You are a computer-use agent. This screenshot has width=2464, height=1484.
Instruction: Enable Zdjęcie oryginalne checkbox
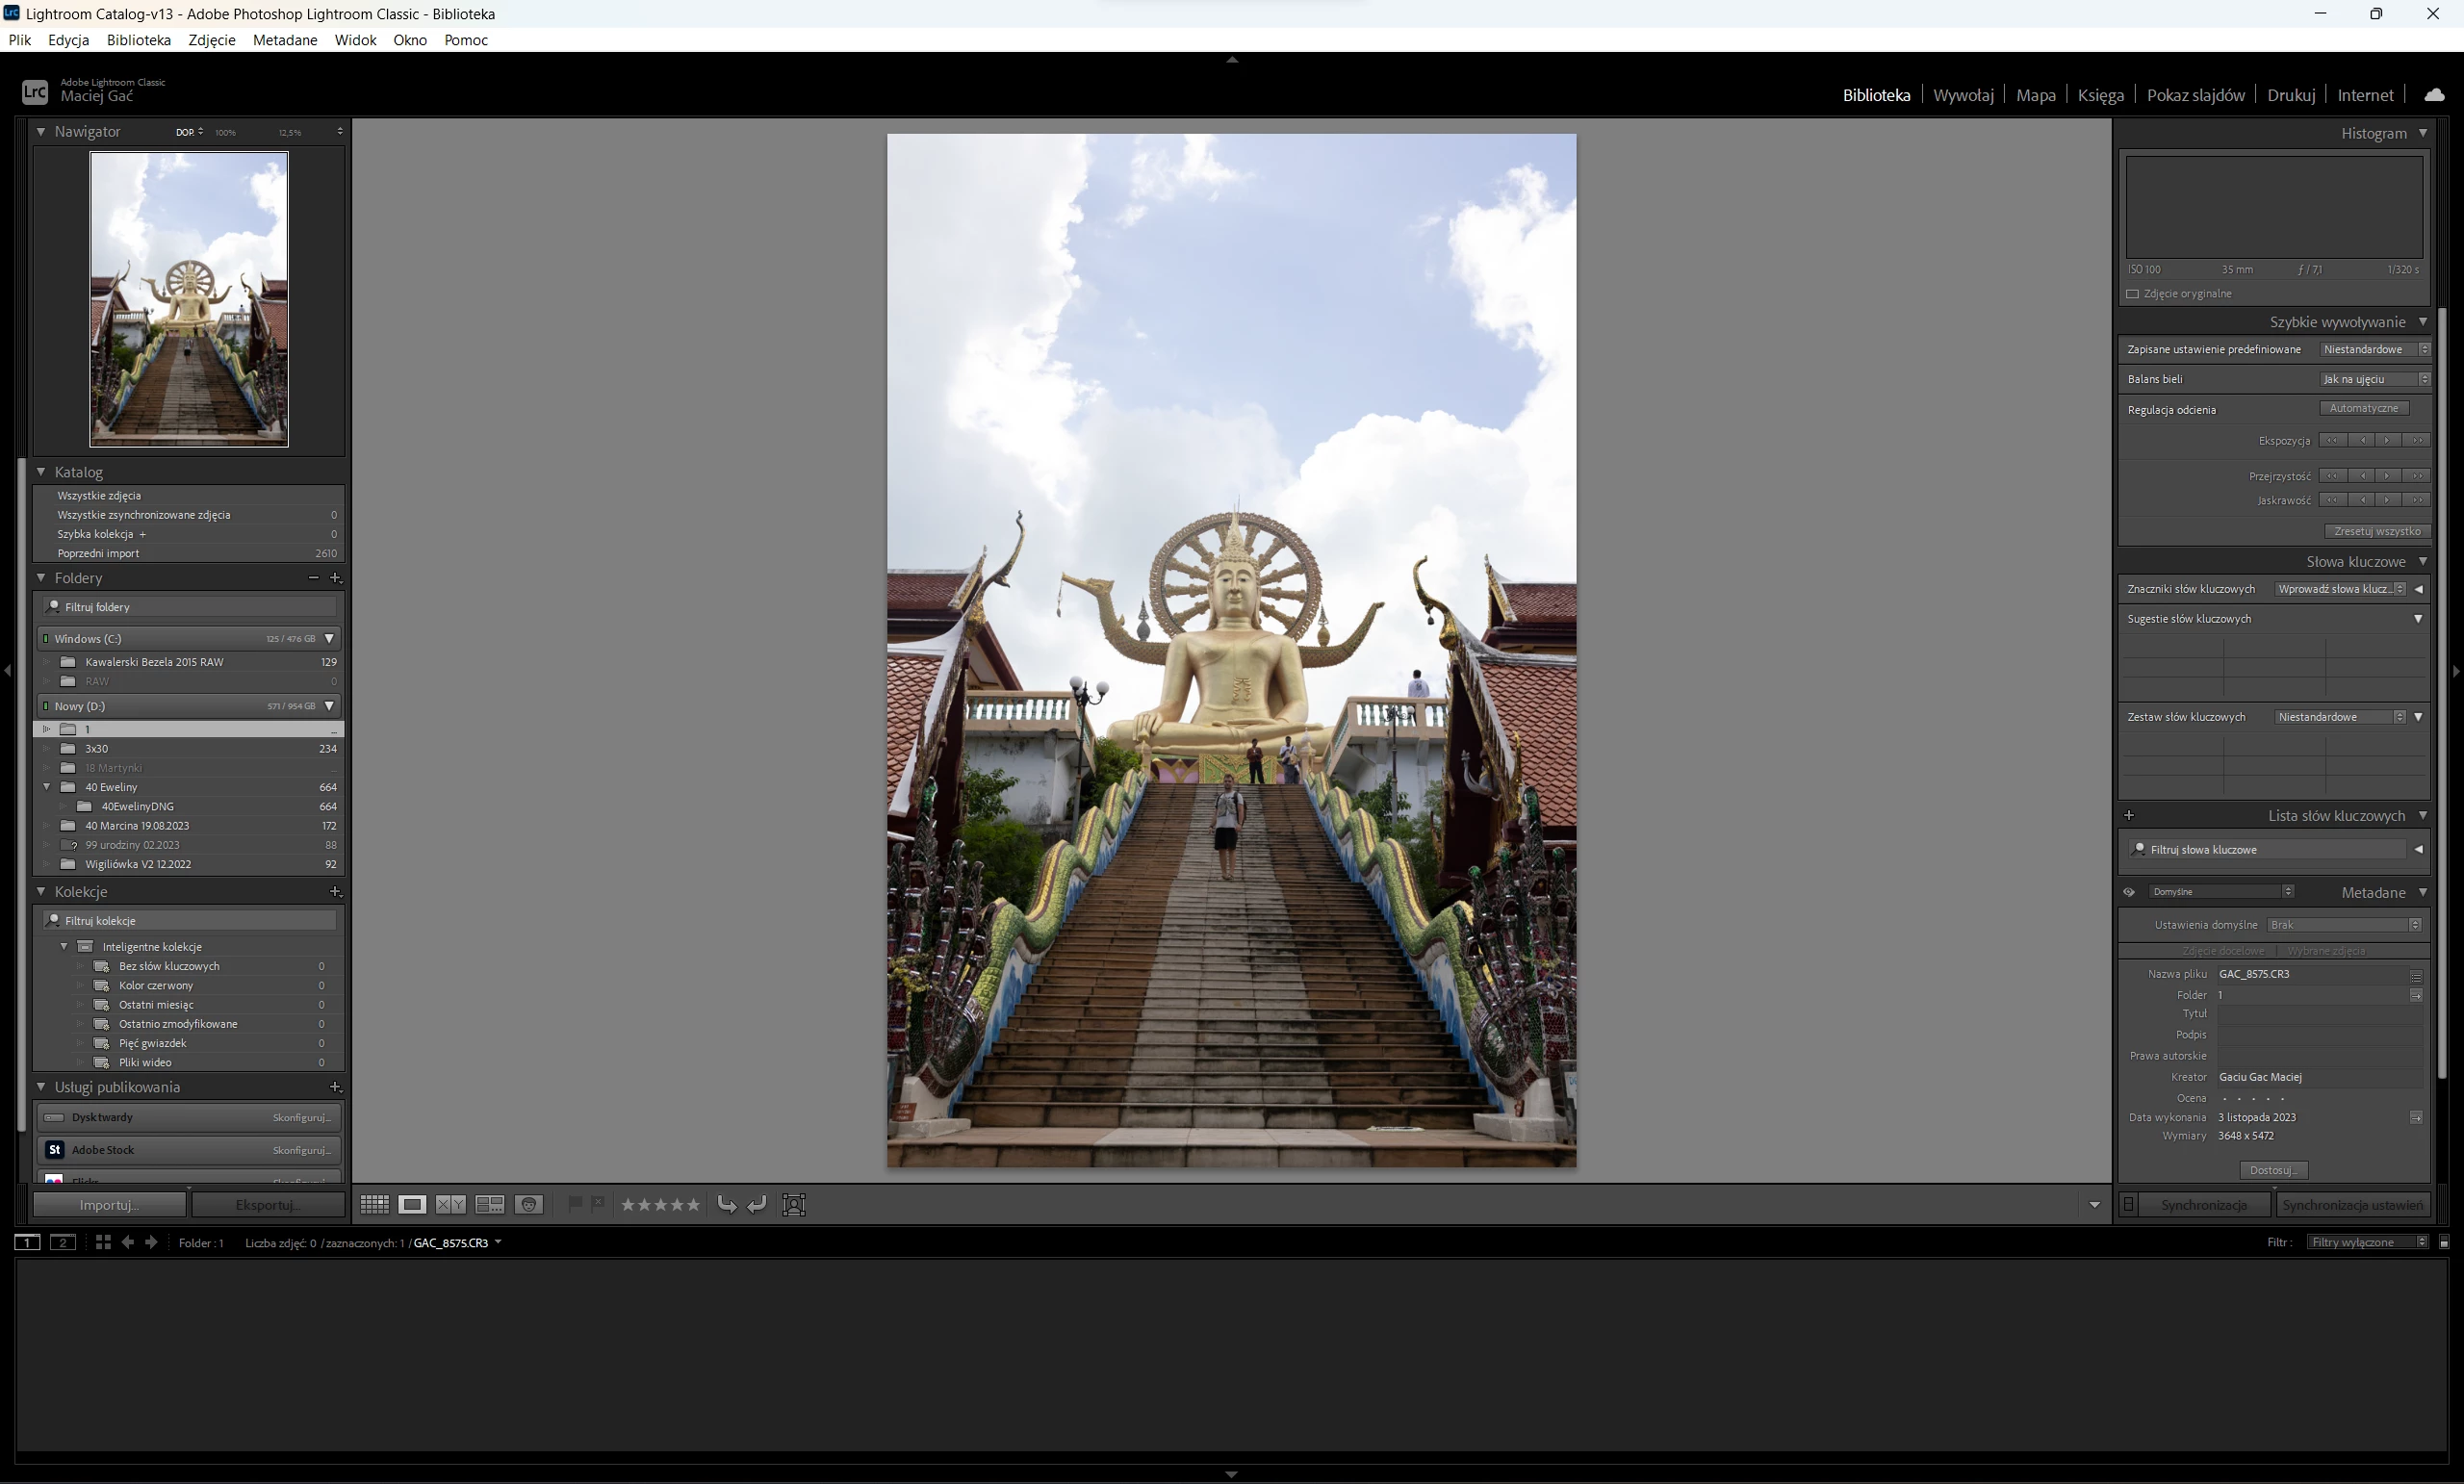pyautogui.click(x=2132, y=294)
